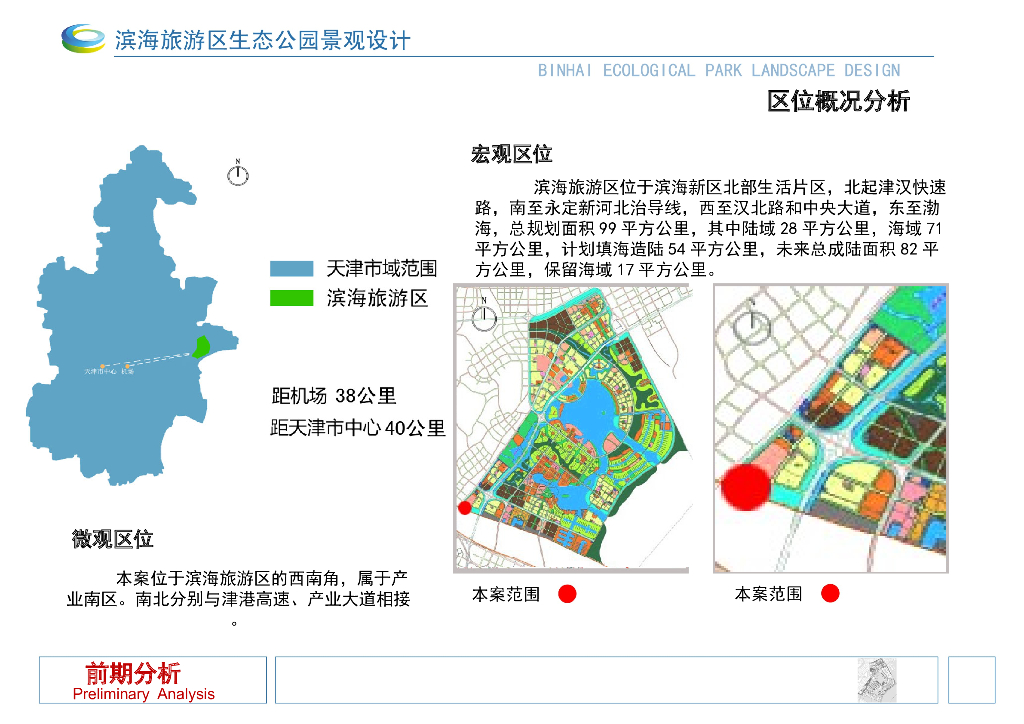Viewport: 1024px width, 724px height.
Task: Click the Binhai eco-park logo icon
Action: tap(83, 39)
